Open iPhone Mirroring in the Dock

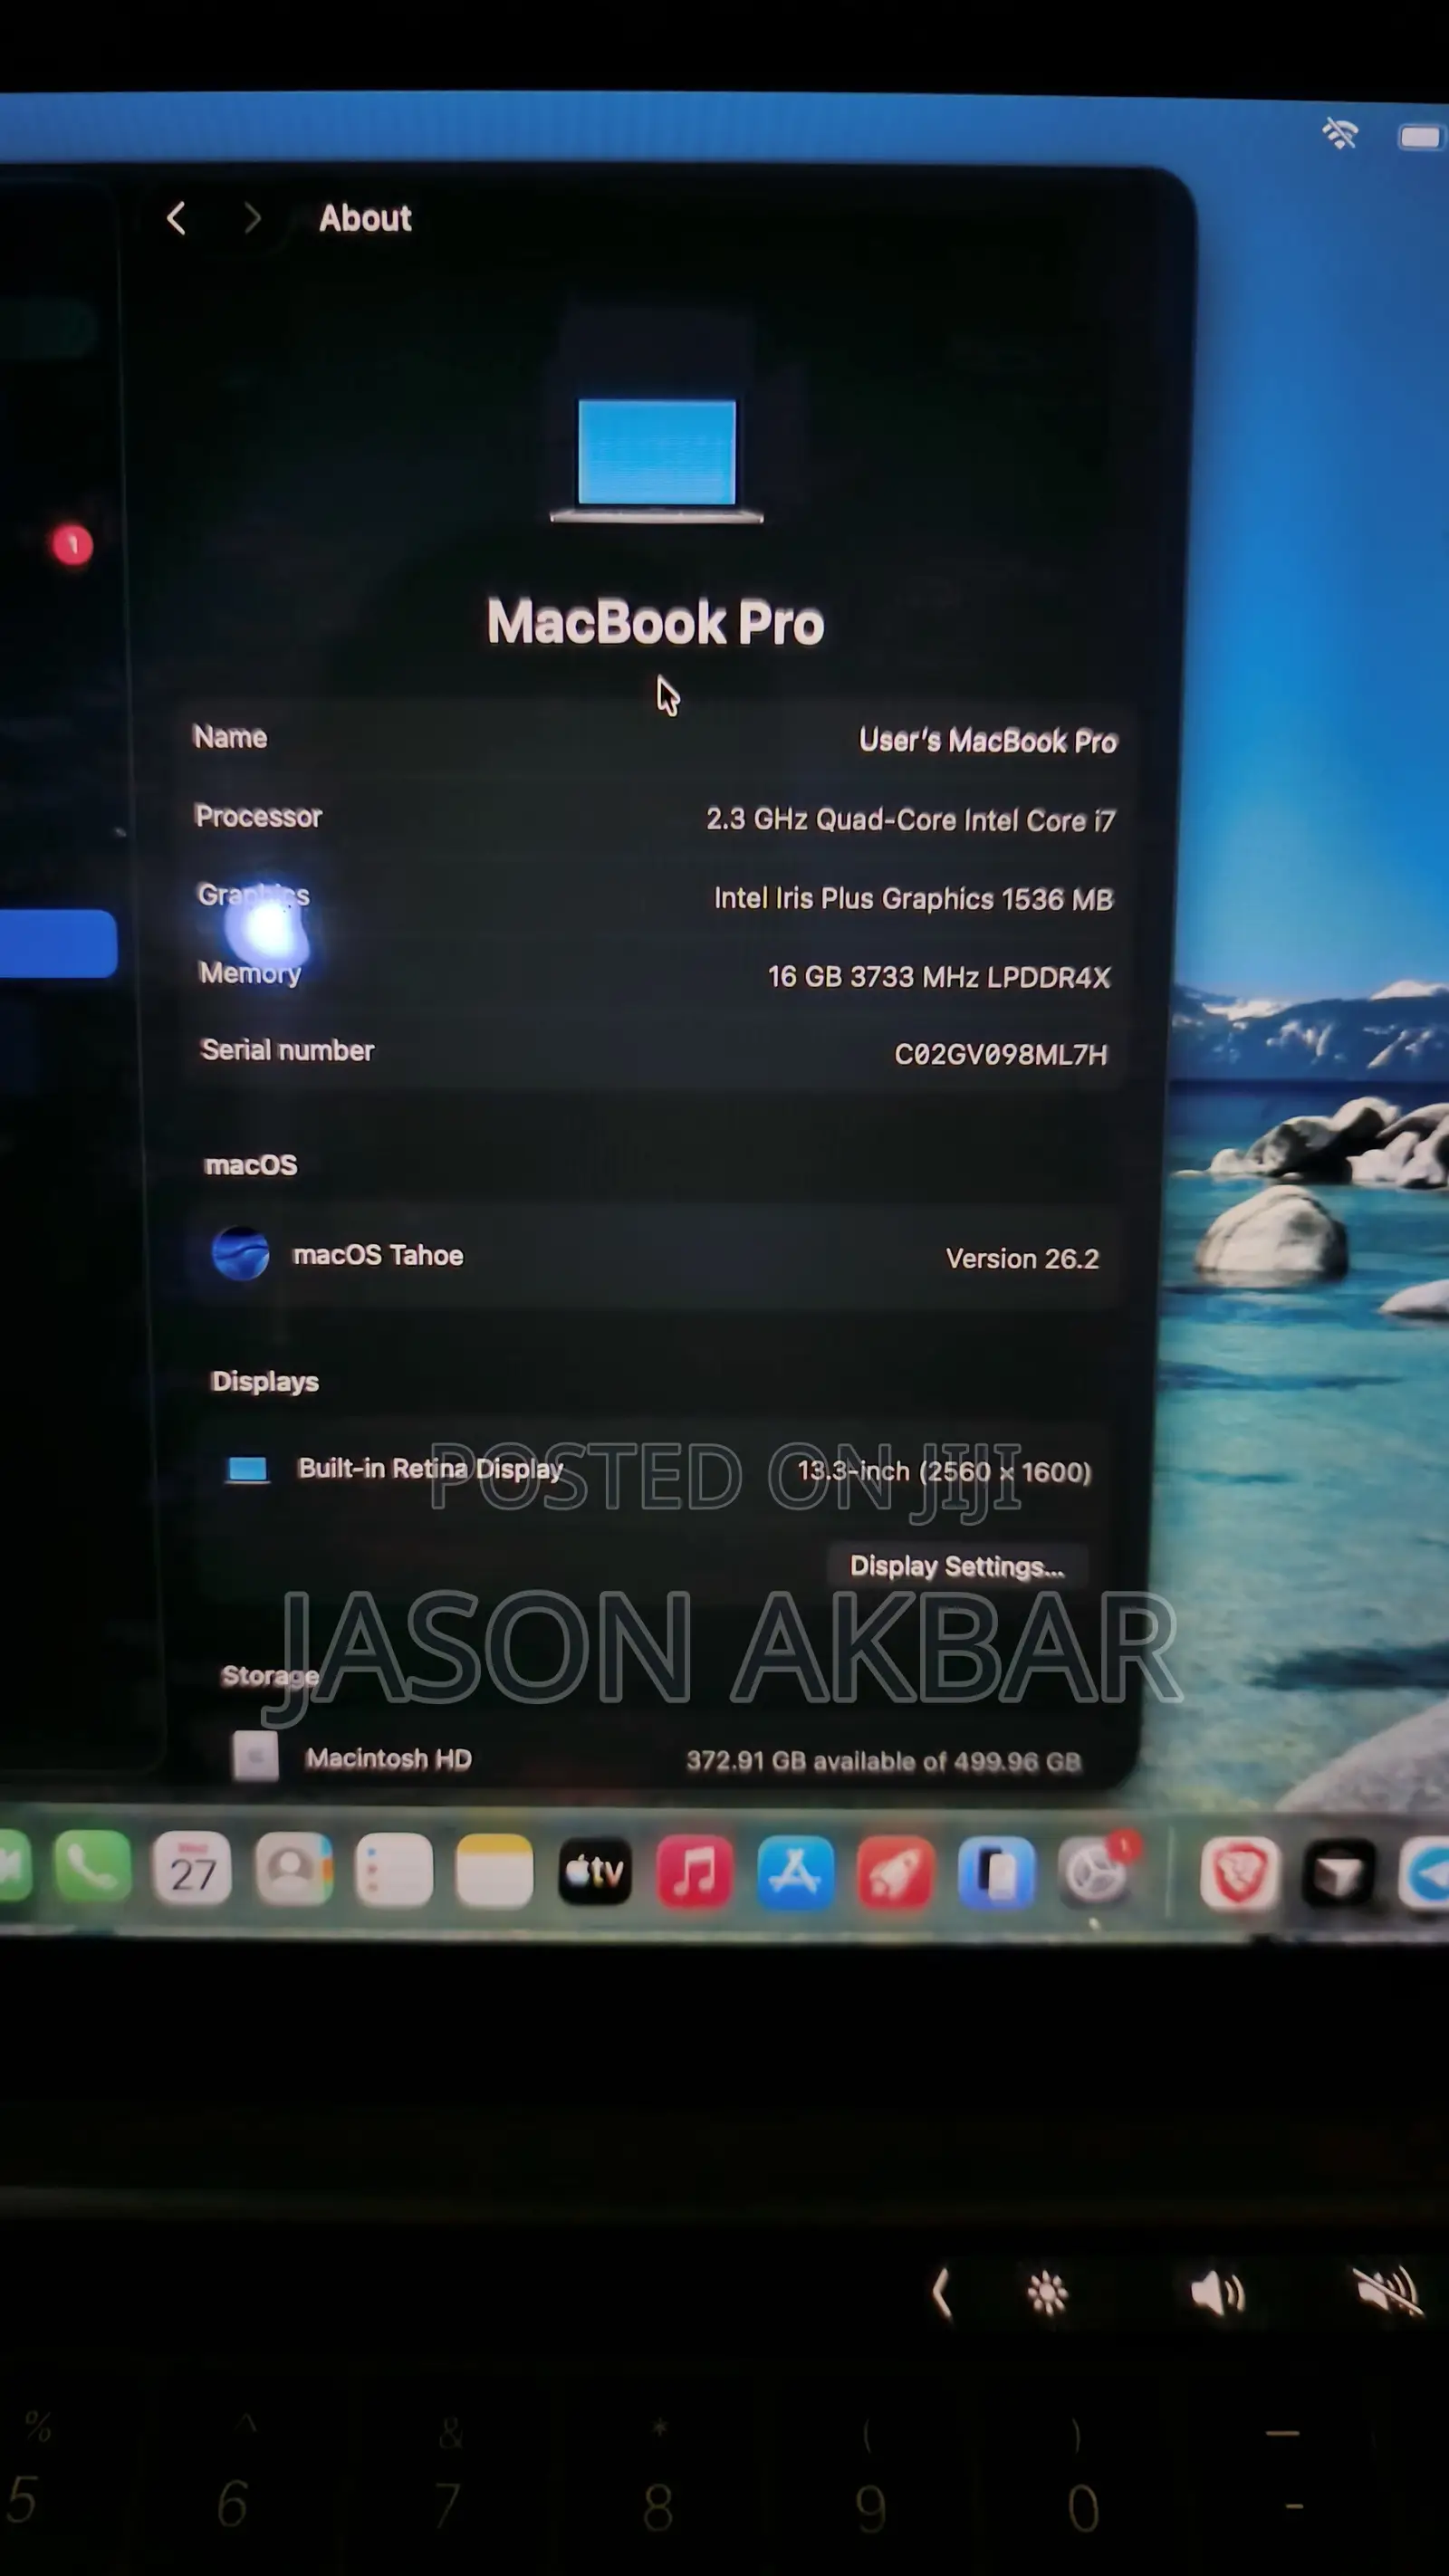996,1874
